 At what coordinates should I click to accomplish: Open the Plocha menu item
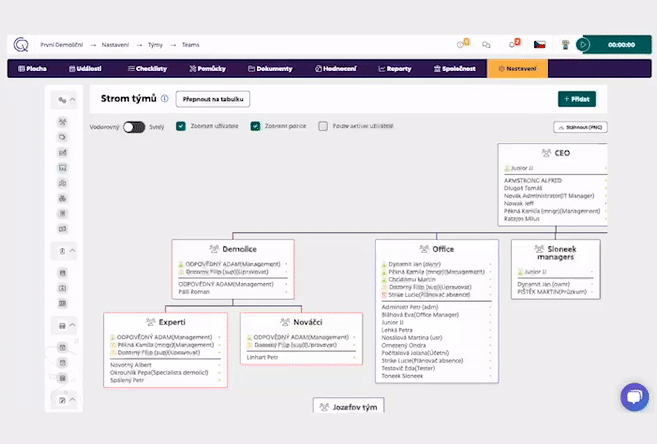(x=32, y=69)
